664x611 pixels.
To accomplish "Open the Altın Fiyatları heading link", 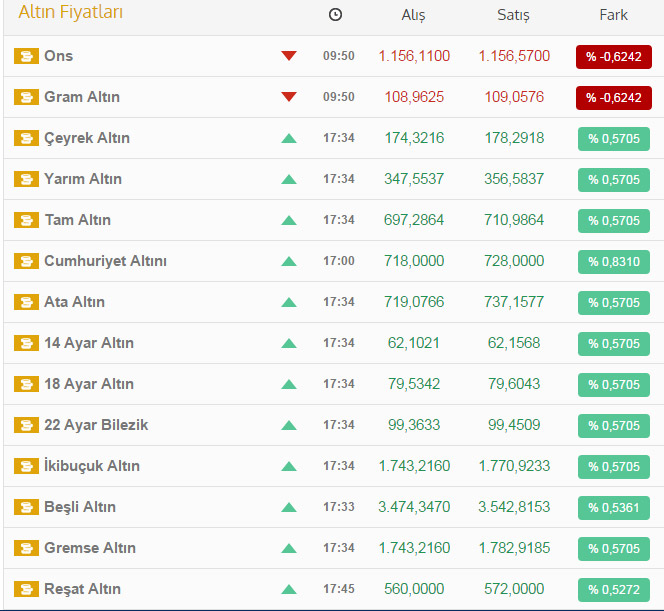I will (x=71, y=14).
